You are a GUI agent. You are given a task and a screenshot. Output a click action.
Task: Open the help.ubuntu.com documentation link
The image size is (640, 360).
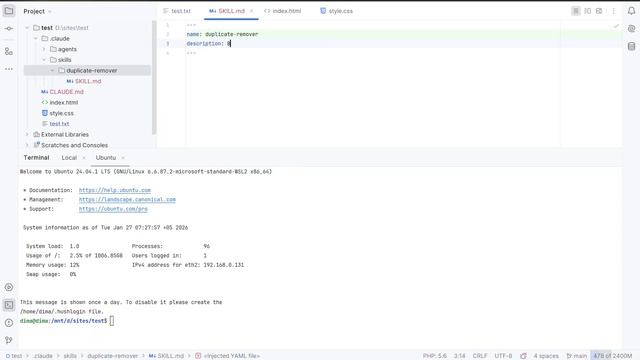(115, 190)
